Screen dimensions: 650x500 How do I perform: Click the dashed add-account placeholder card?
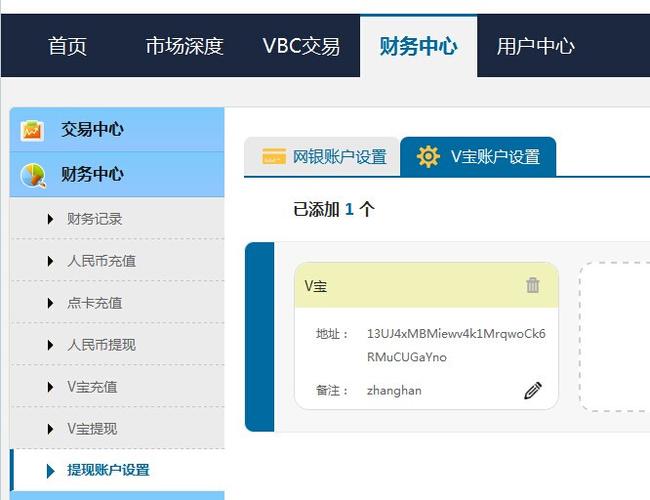coord(615,337)
